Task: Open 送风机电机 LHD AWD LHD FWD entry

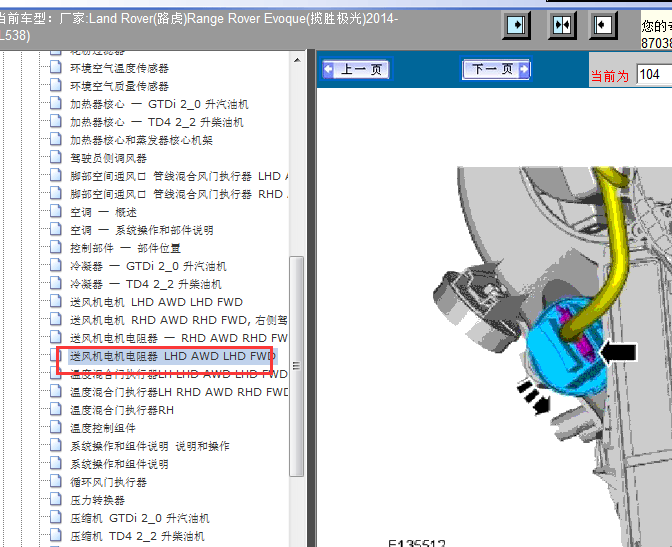Action: [x=156, y=302]
